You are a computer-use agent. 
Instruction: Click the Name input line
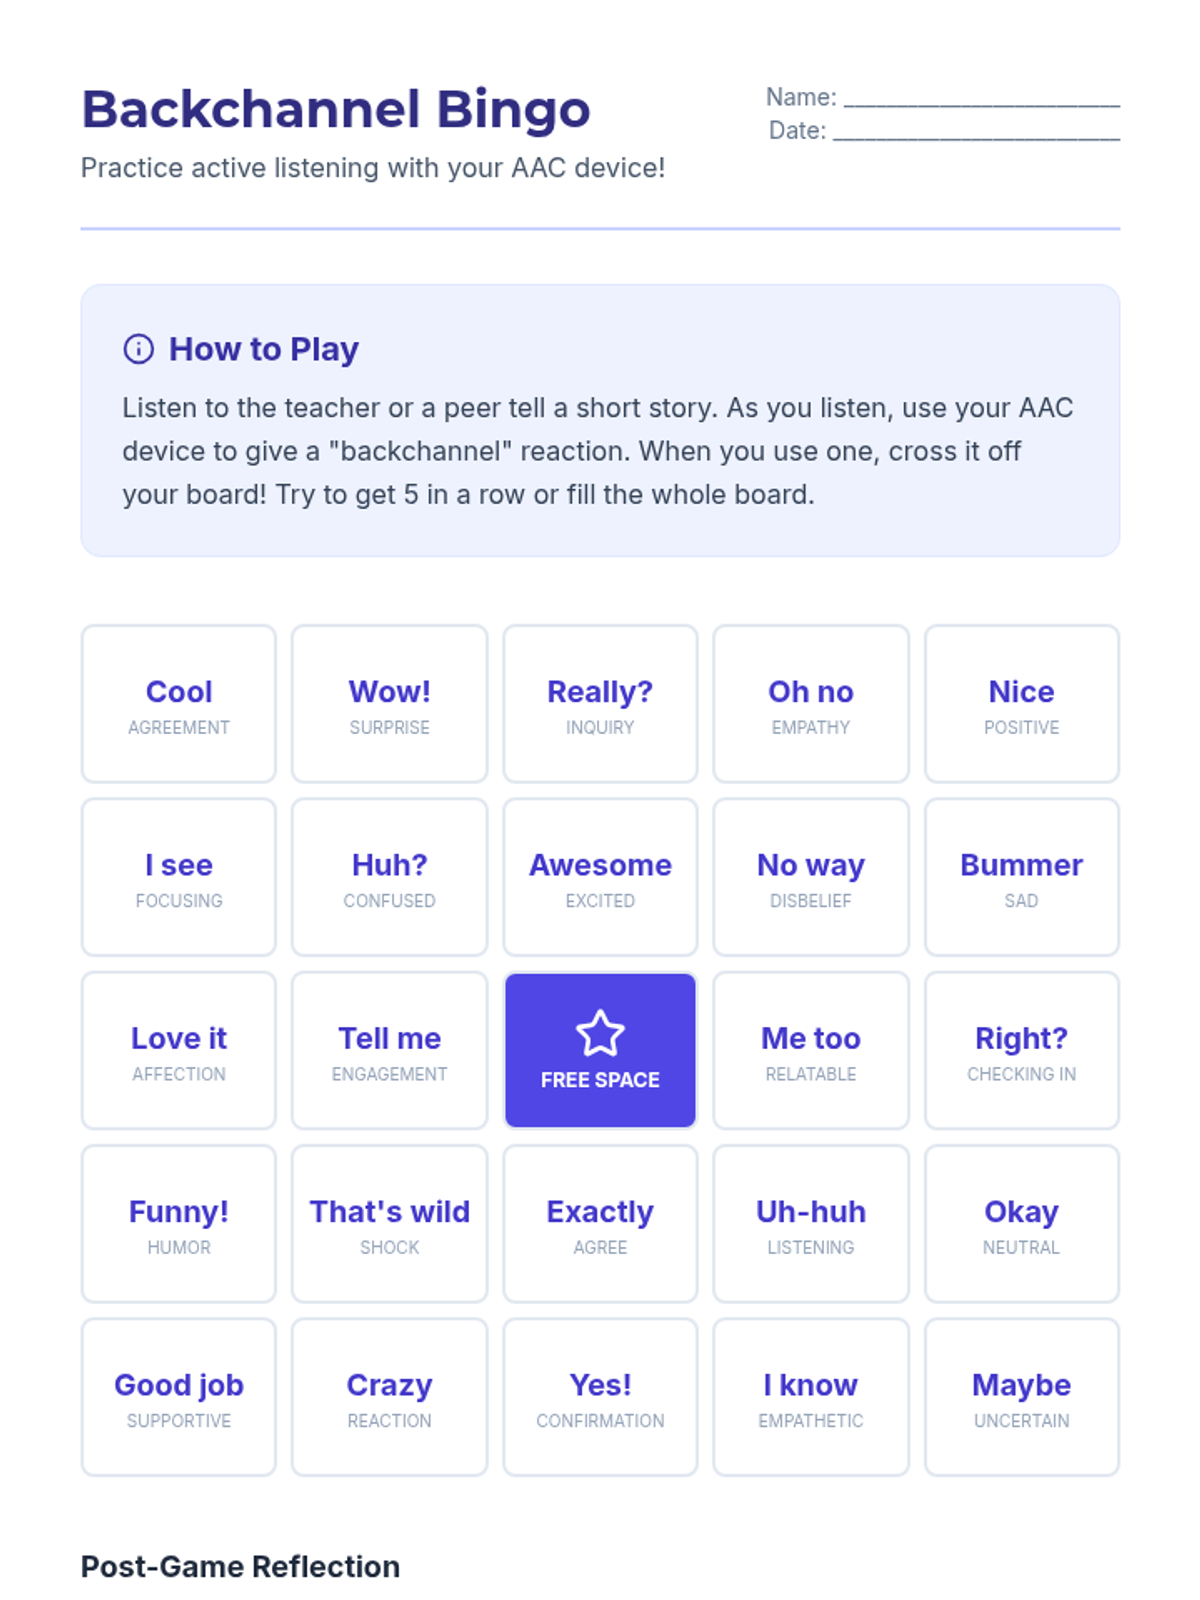click(981, 97)
